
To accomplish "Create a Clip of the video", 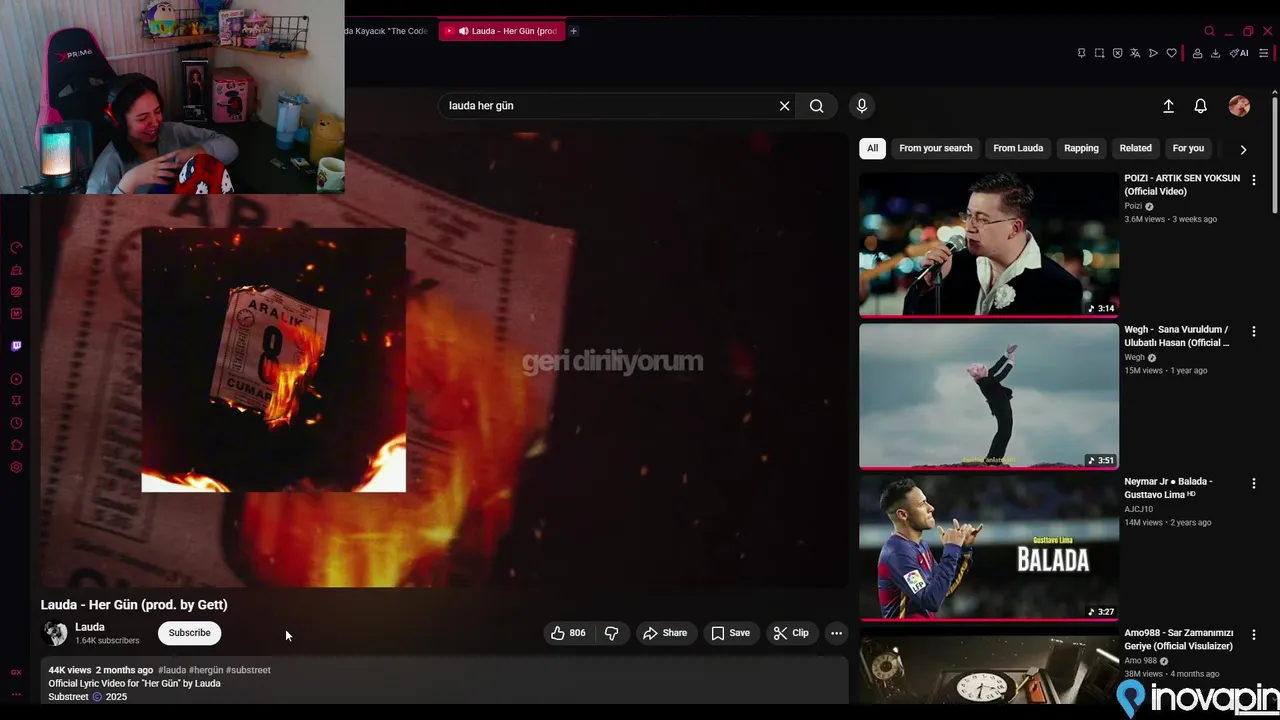I will coord(791,633).
